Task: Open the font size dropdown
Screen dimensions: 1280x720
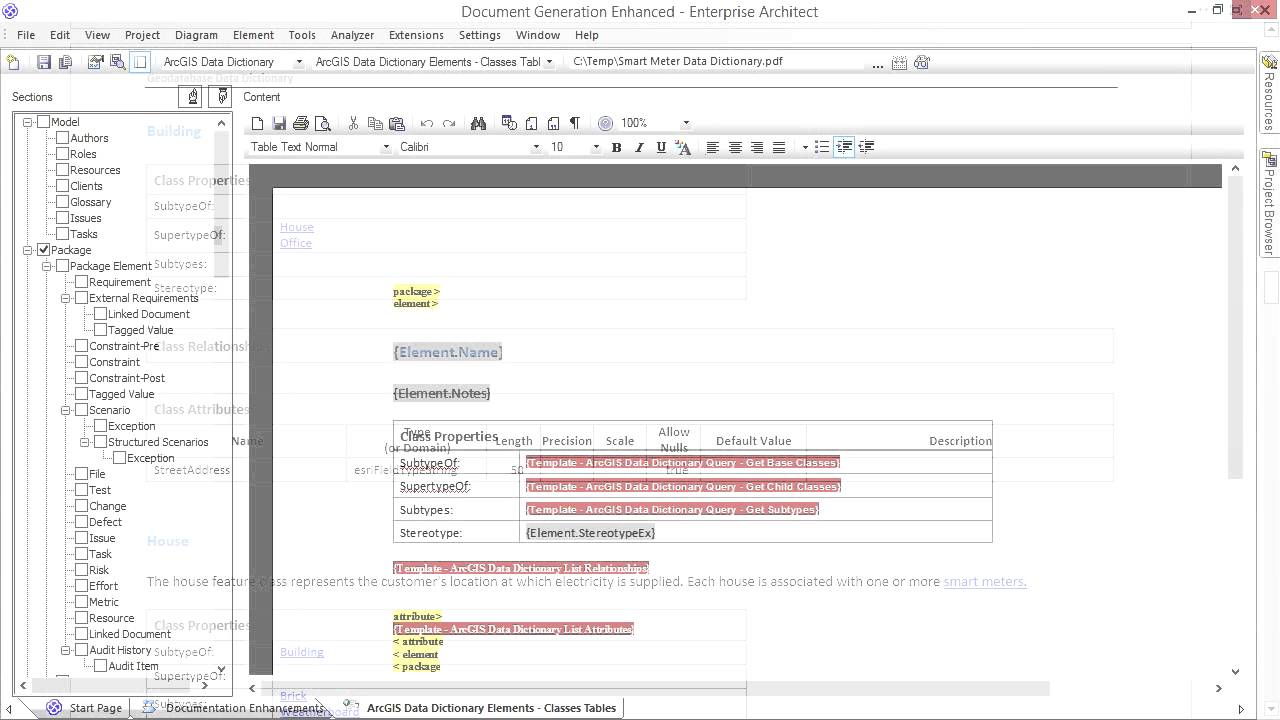Action: coord(596,147)
